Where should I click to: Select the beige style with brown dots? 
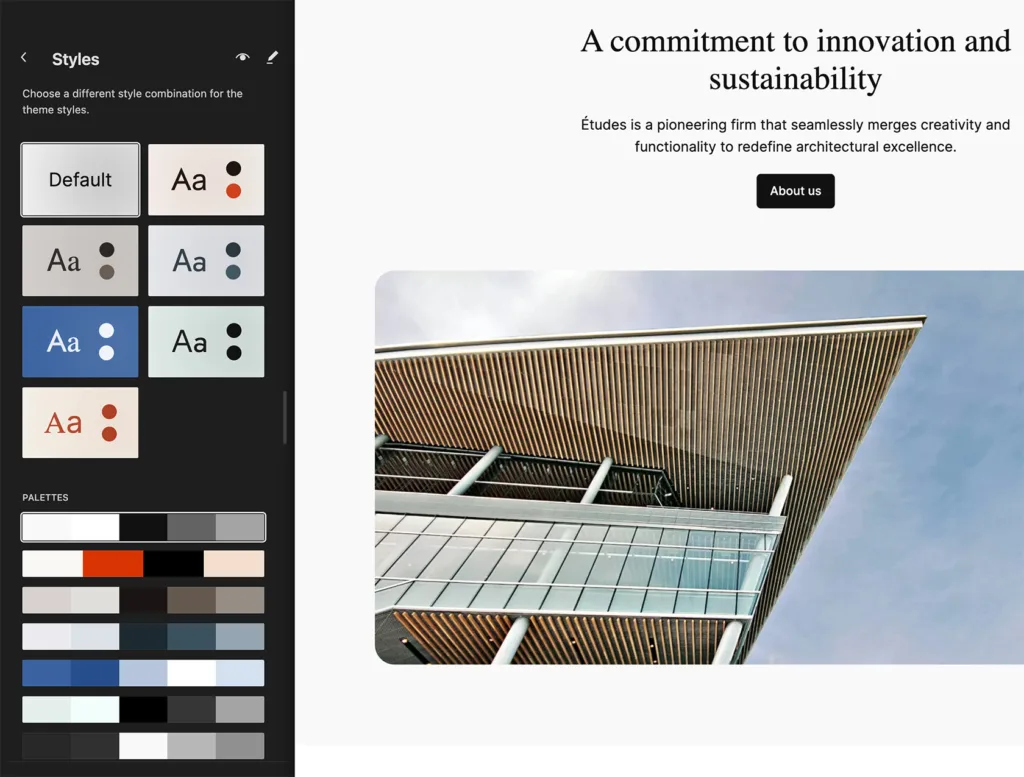tap(80, 261)
